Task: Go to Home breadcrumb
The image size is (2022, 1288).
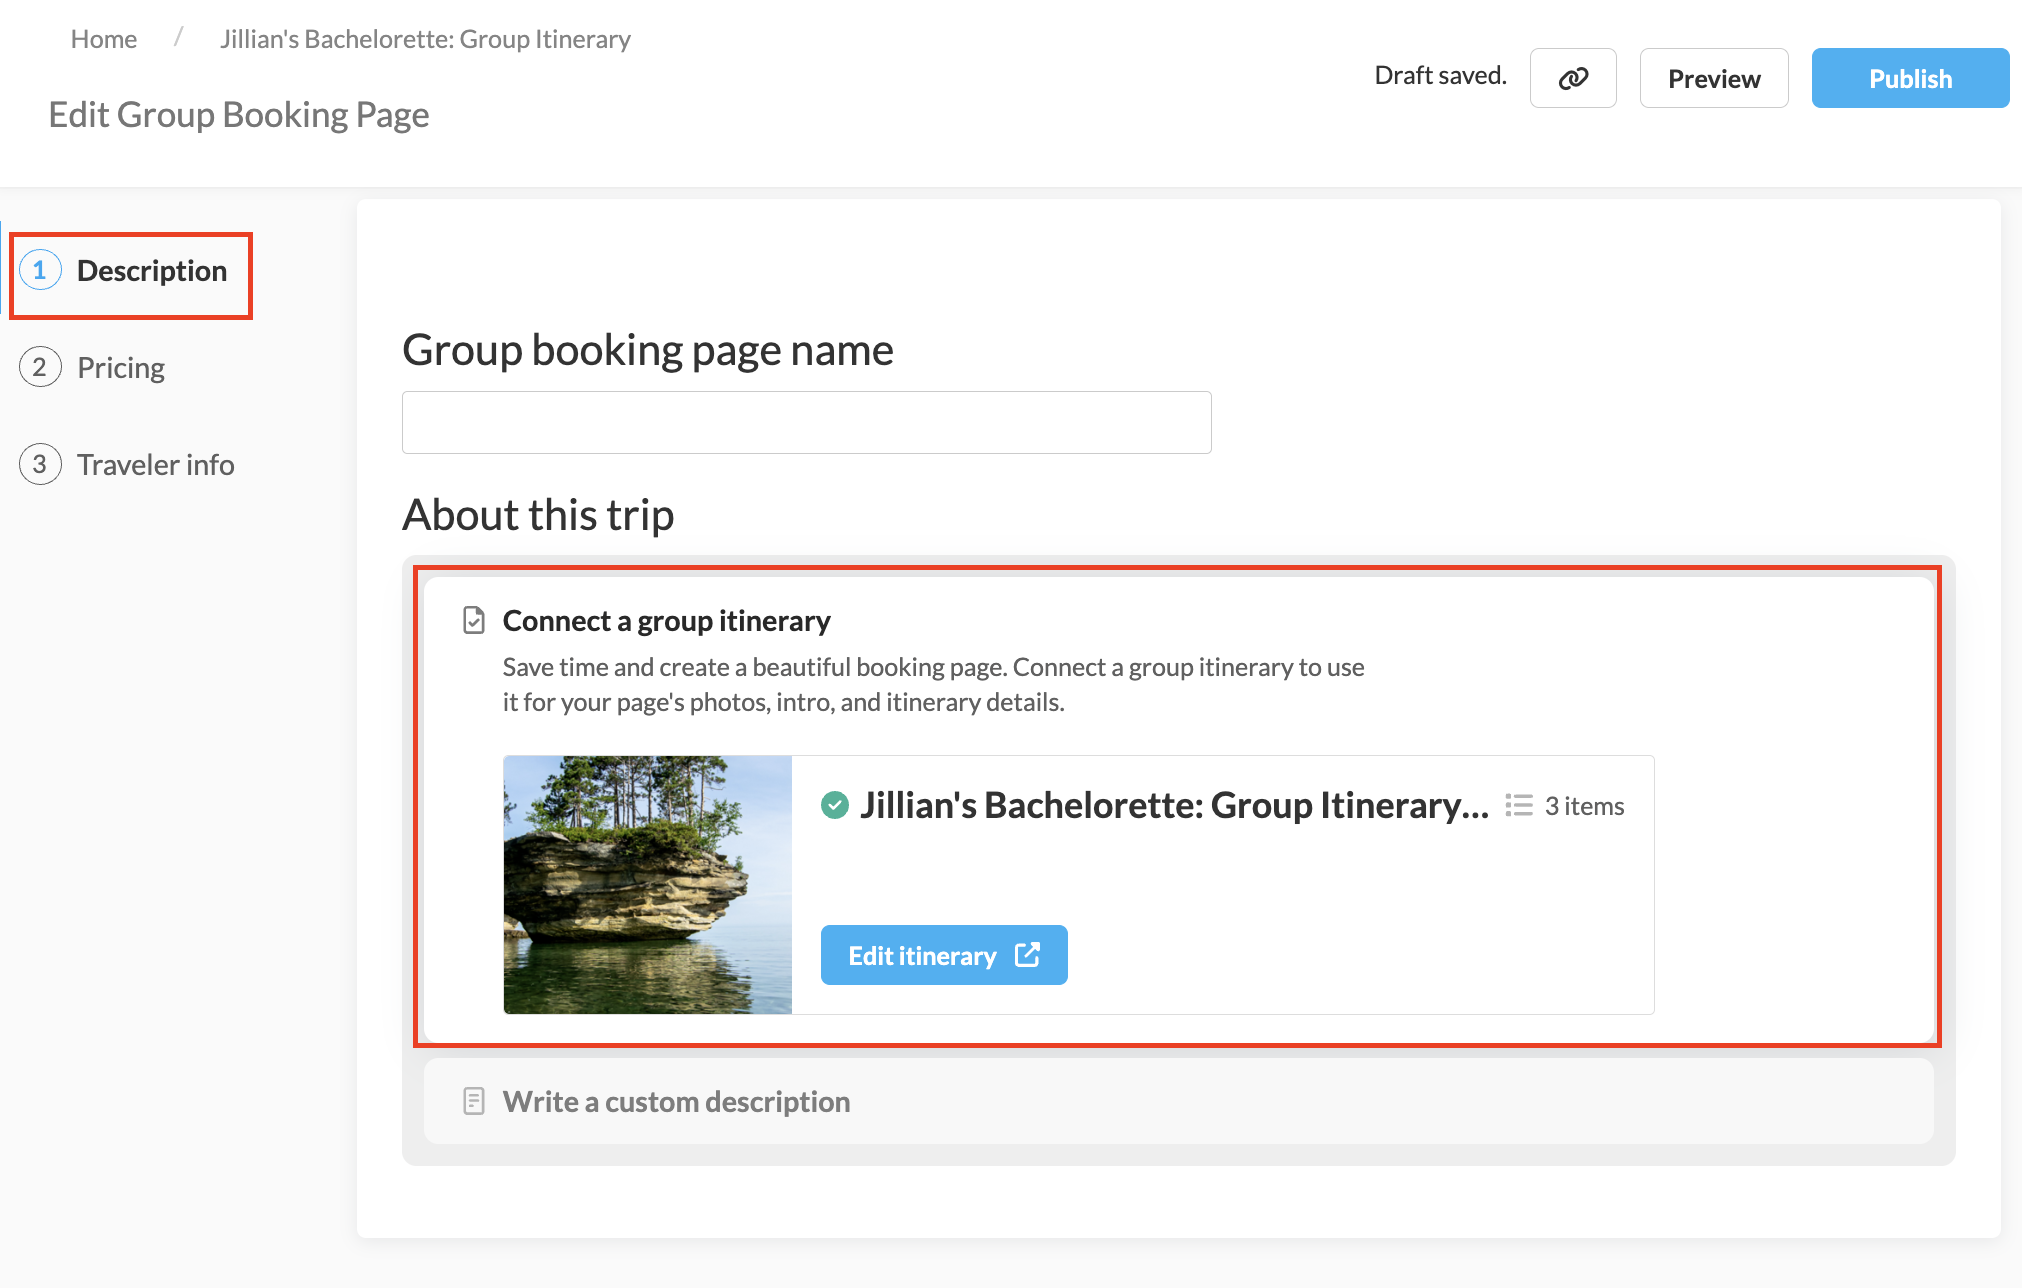Action: pyautogui.click(x=104, y=39)
